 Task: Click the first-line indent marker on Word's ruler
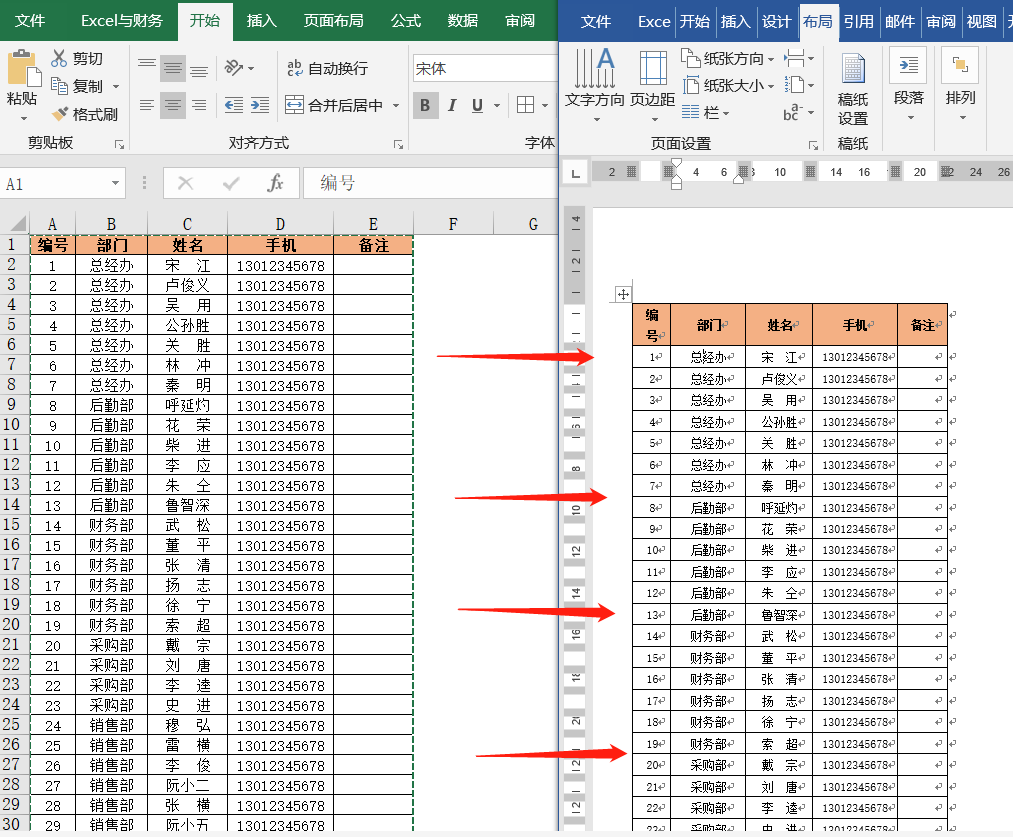tap(676, 163)
